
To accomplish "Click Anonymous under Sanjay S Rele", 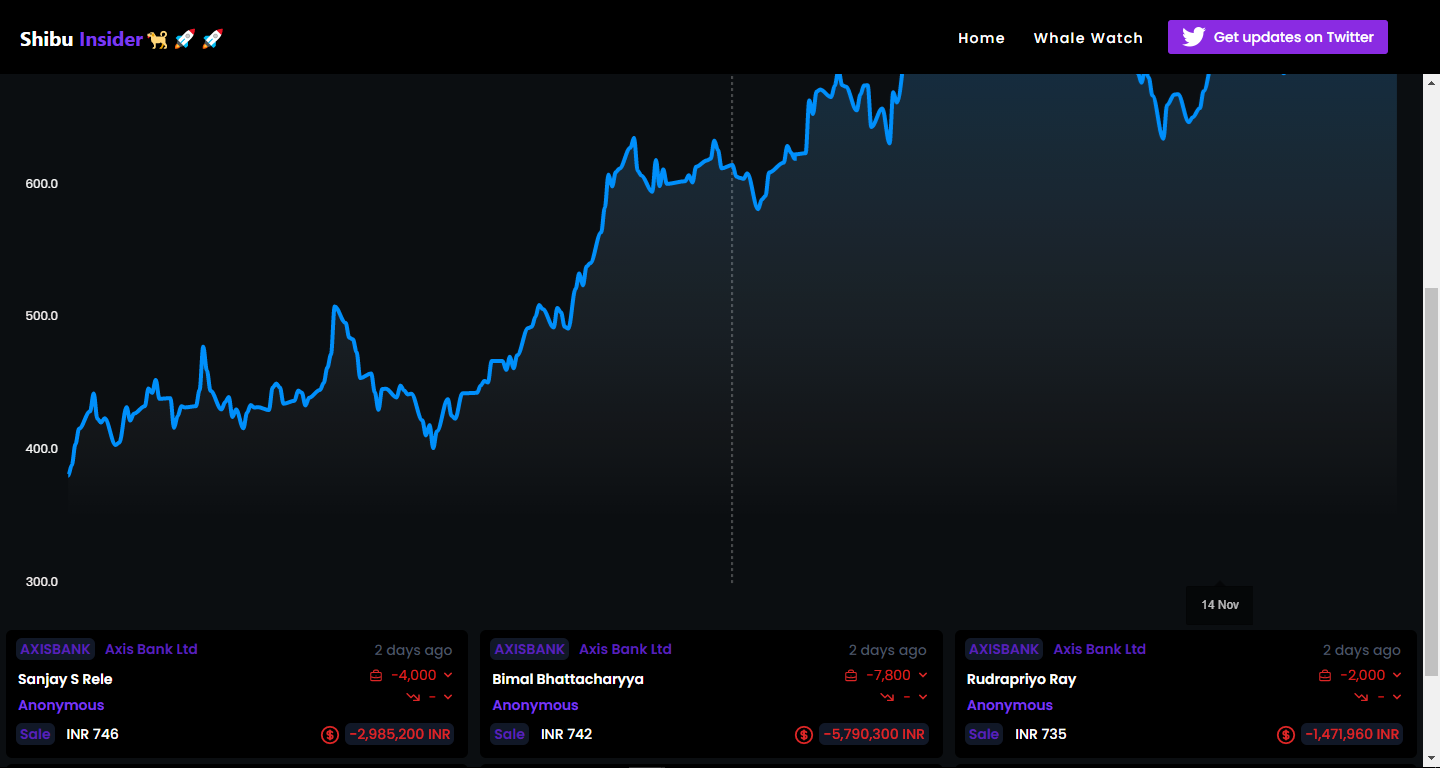I will (61, 705).
